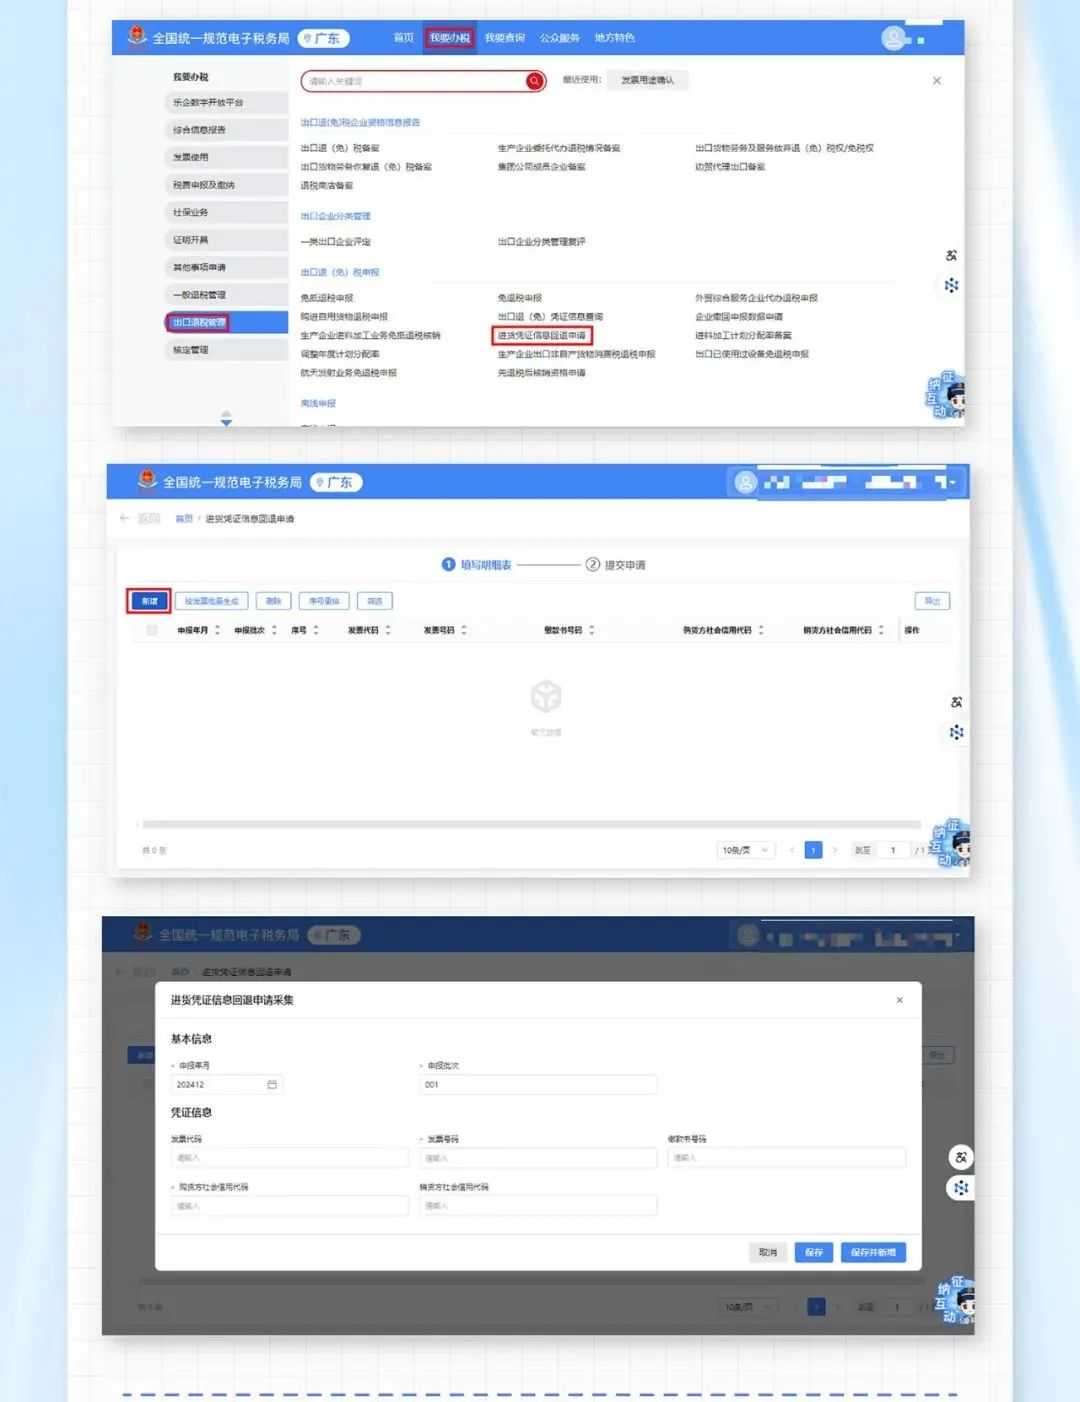
Task: Select the 我要查询 top navigation tab
Action: (505, 38)
